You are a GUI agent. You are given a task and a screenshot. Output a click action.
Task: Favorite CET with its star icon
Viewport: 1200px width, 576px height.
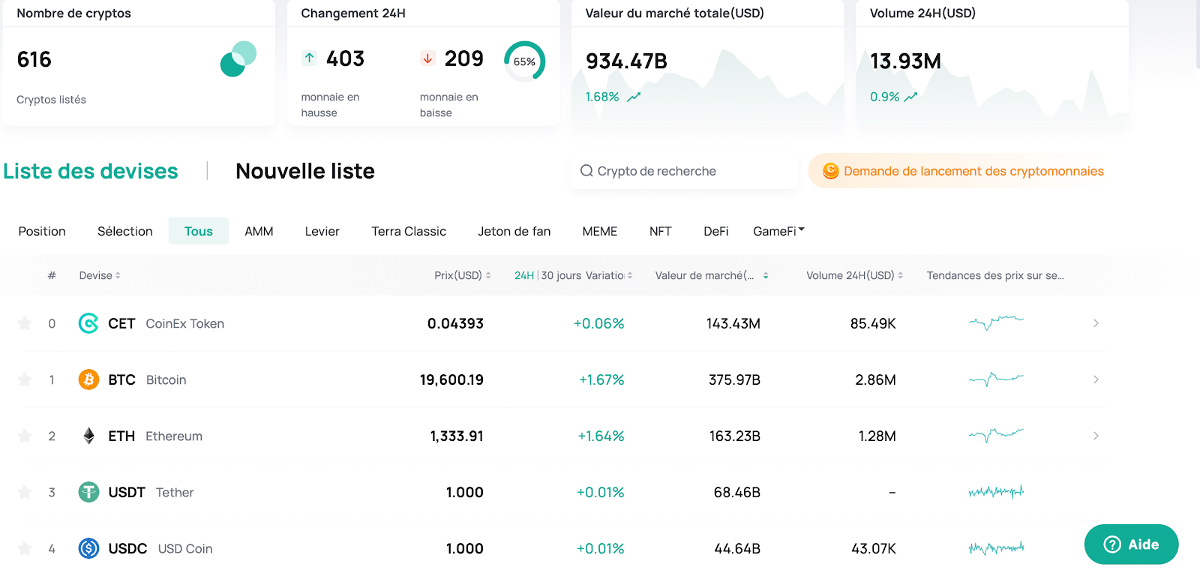click(24, 323)
